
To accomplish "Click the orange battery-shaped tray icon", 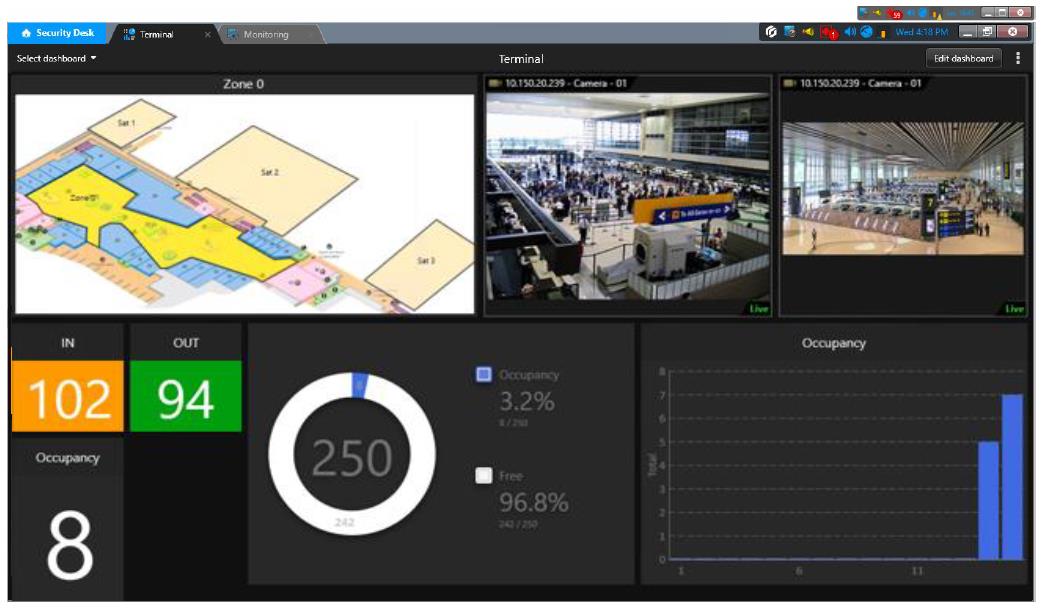I will pos(883,33).
